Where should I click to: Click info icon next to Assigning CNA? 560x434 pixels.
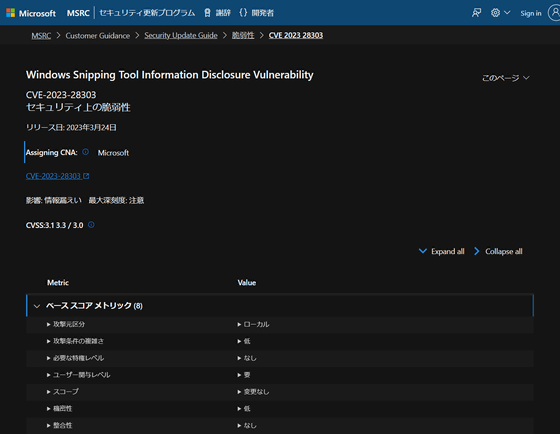(x=85, y=152)
